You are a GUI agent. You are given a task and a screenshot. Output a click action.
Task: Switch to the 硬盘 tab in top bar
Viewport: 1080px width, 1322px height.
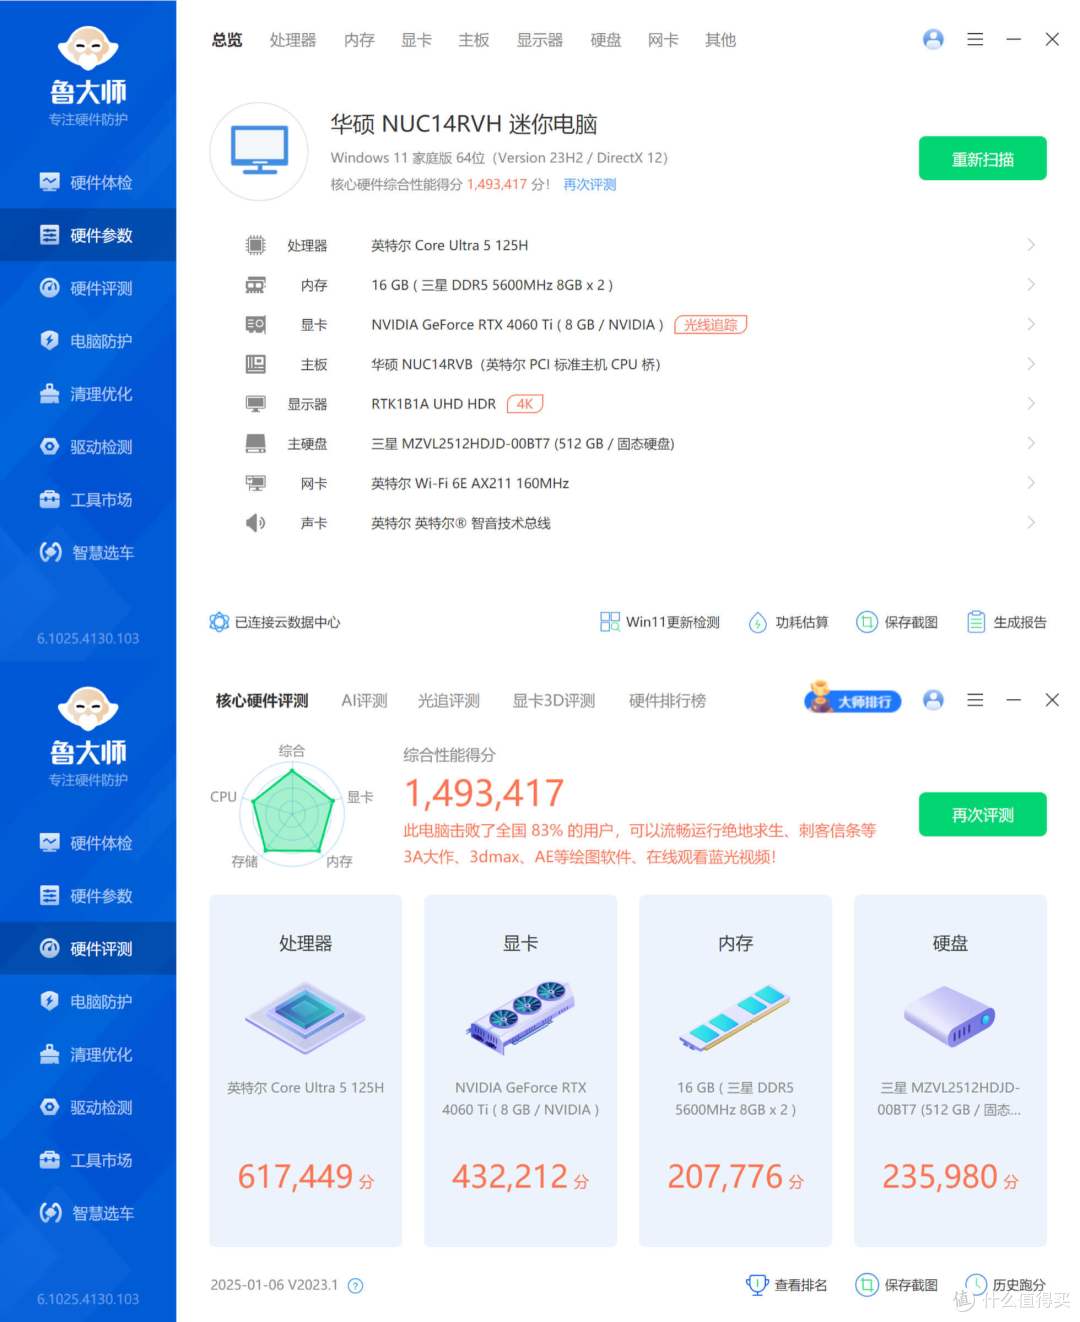point(606,40)
